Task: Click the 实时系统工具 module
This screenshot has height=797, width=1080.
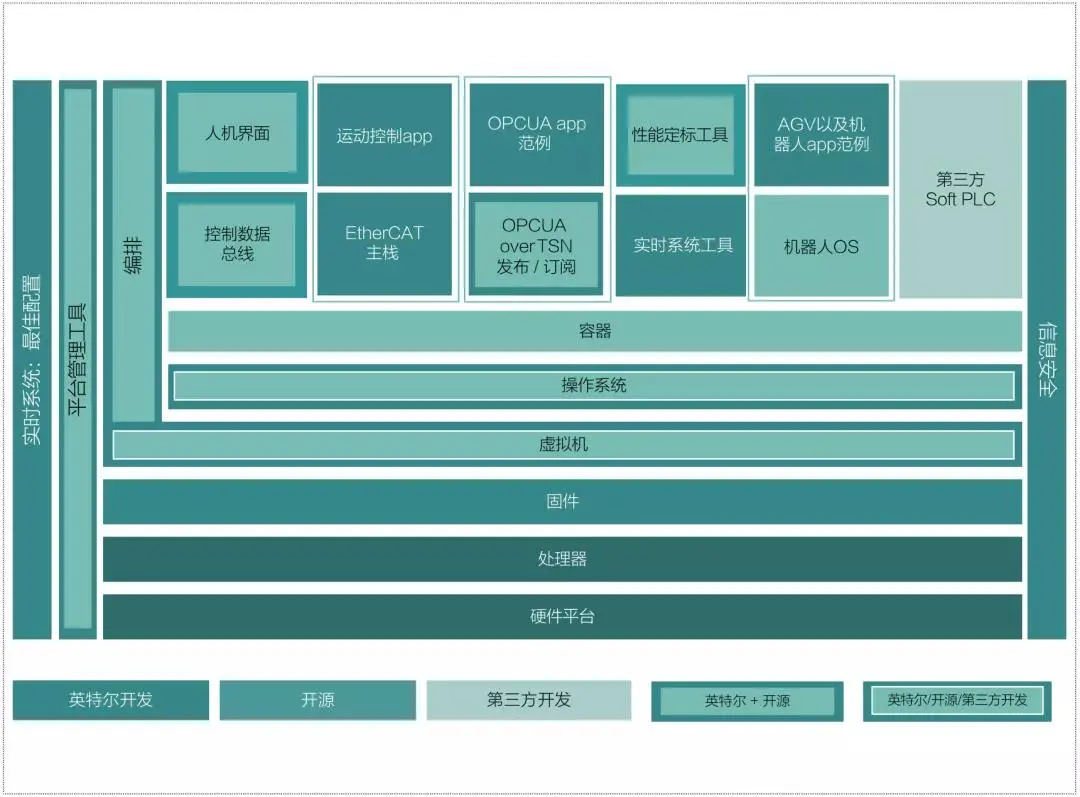Action: click(679, 243)
